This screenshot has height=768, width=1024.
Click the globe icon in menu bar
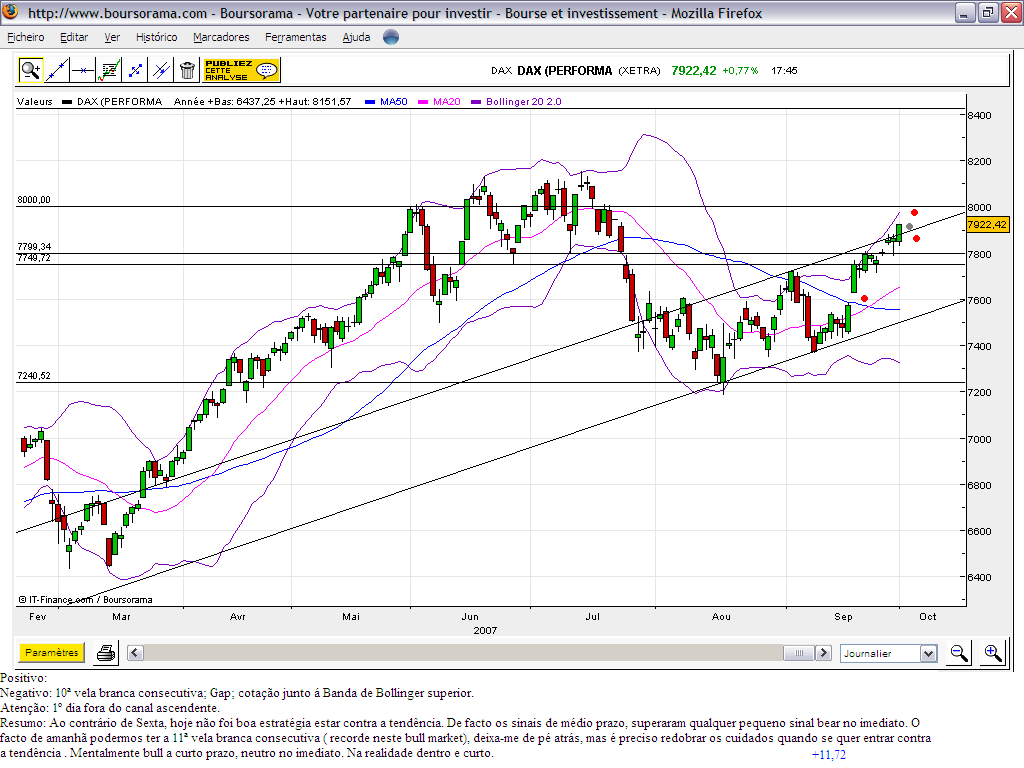click(x=391, y=37)
